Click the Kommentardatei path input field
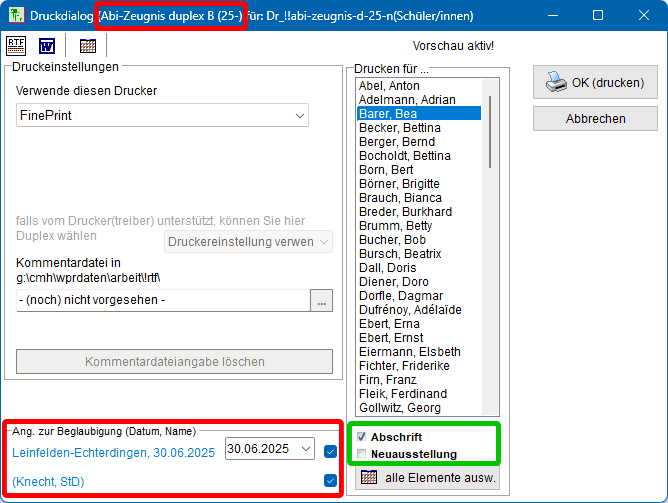The image size is (668, 503). [x=162, y=300]
